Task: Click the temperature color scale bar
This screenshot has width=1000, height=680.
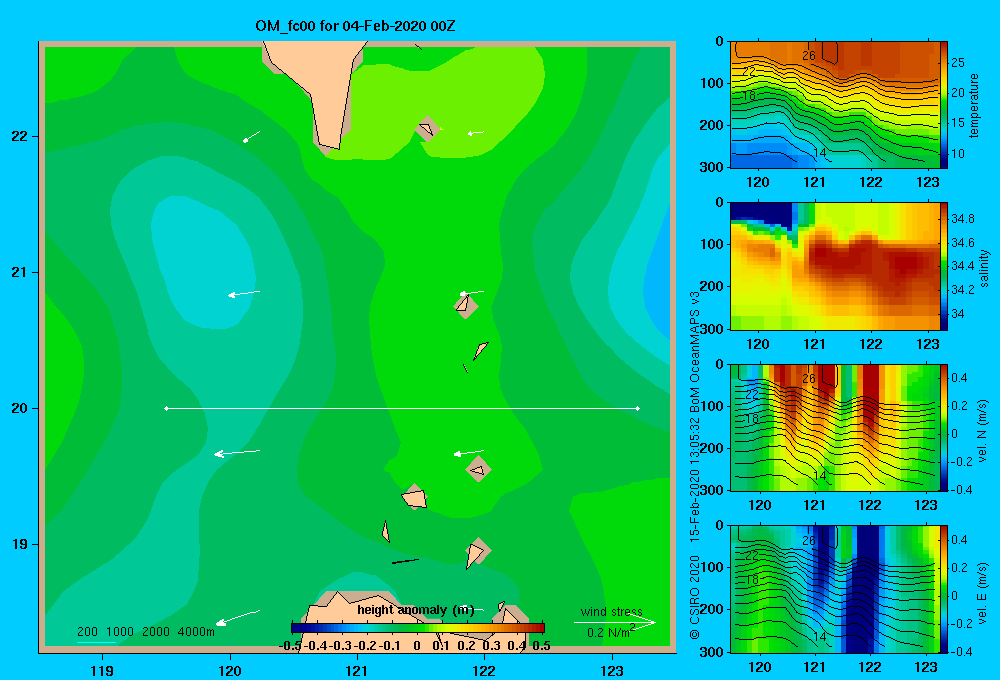Action: click(x=944, y=105)
